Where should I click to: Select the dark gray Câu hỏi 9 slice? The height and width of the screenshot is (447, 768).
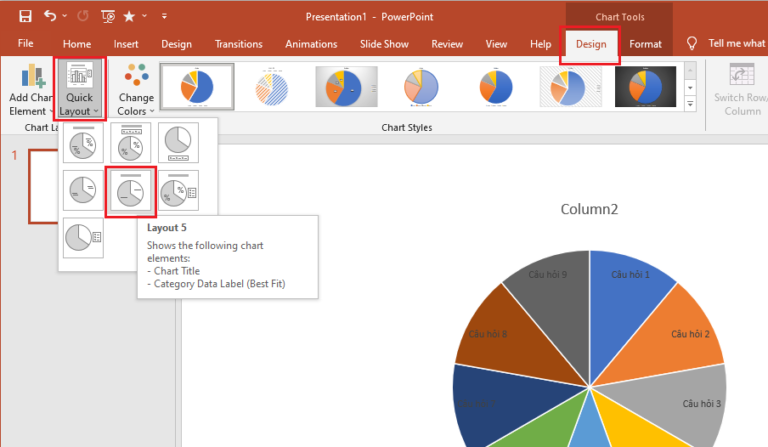tap(556, 308)
